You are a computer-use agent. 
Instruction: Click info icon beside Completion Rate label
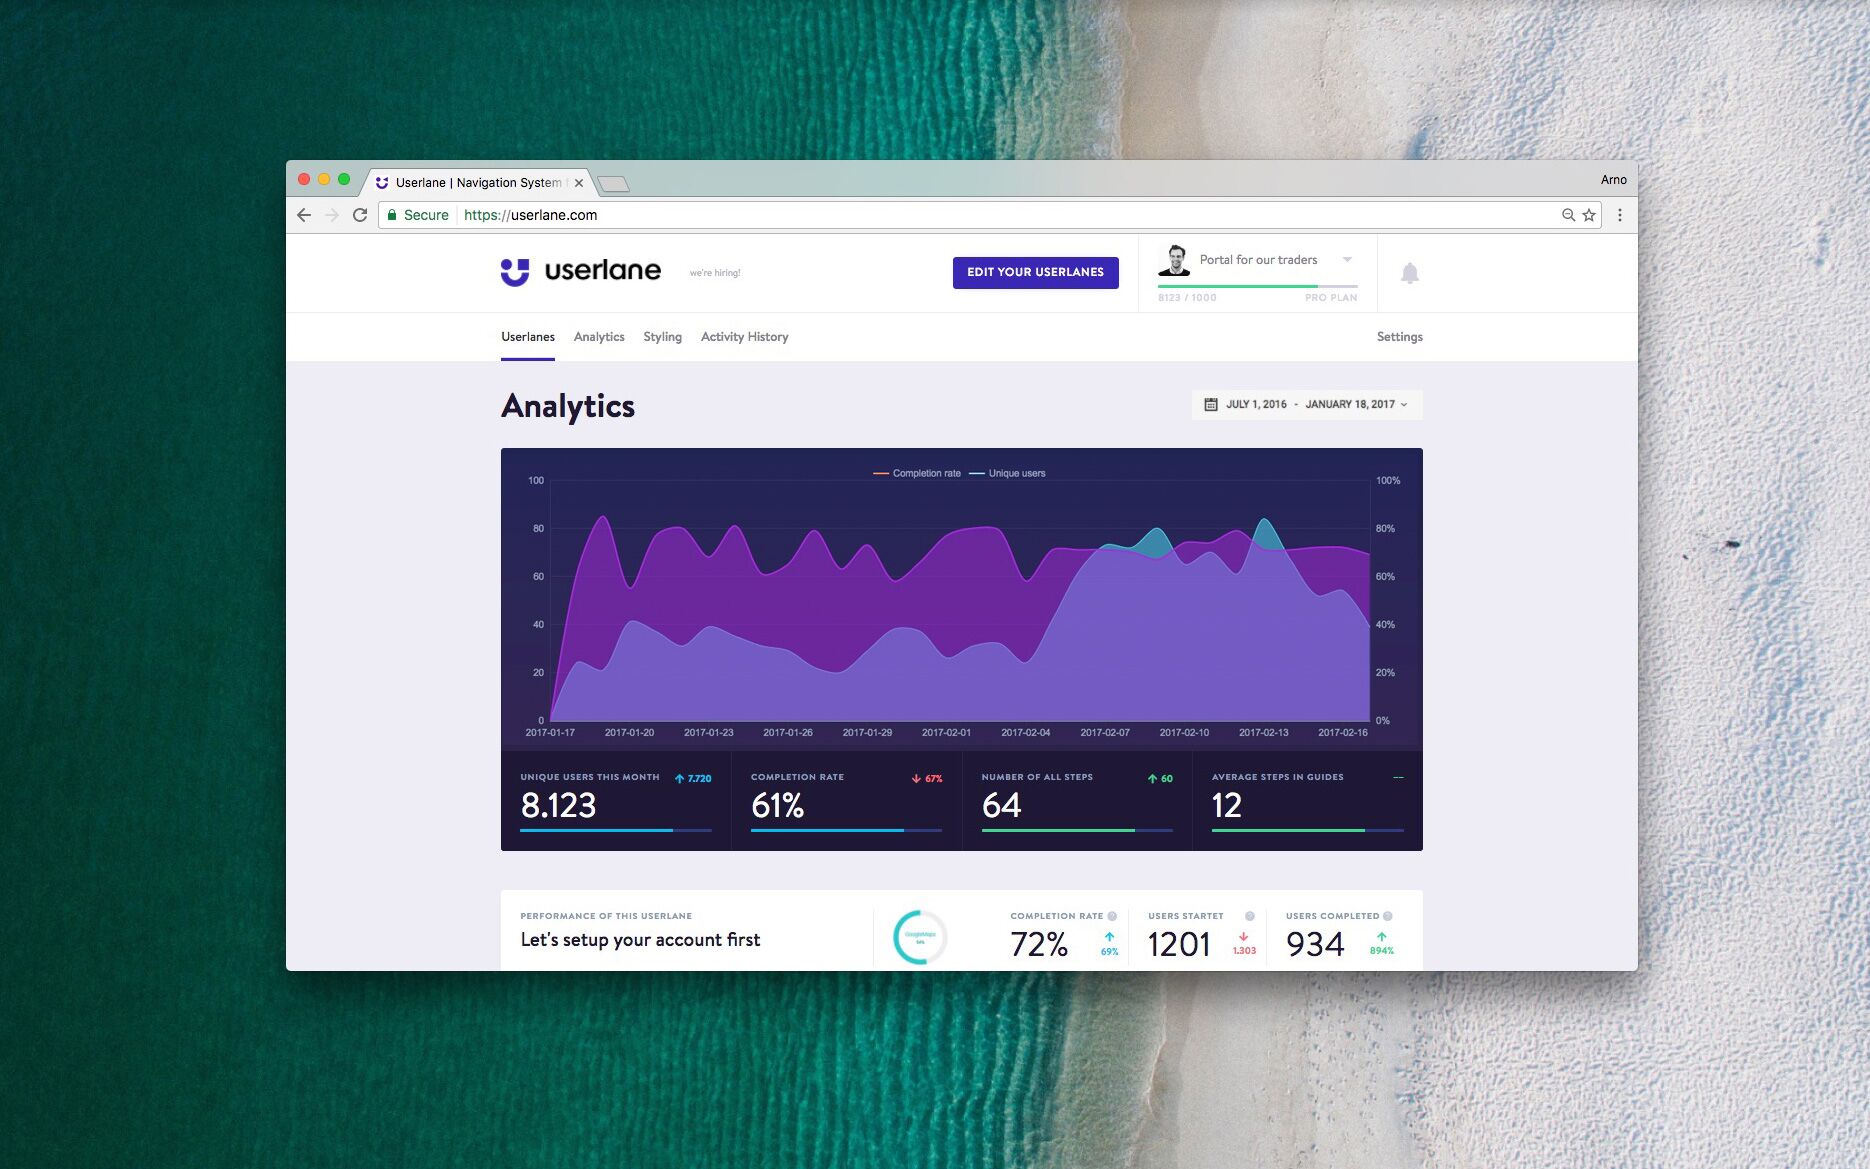click(x=1112, y=916)
